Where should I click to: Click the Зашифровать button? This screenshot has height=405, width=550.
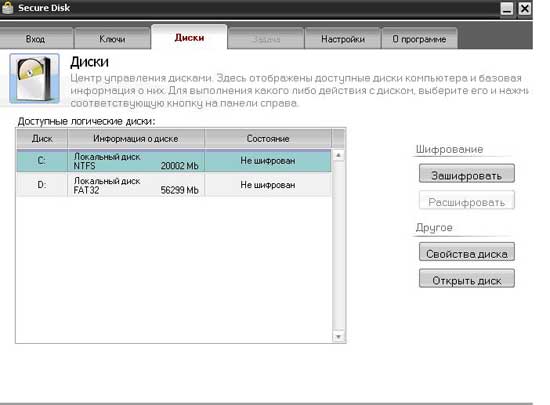coord(467,174)
